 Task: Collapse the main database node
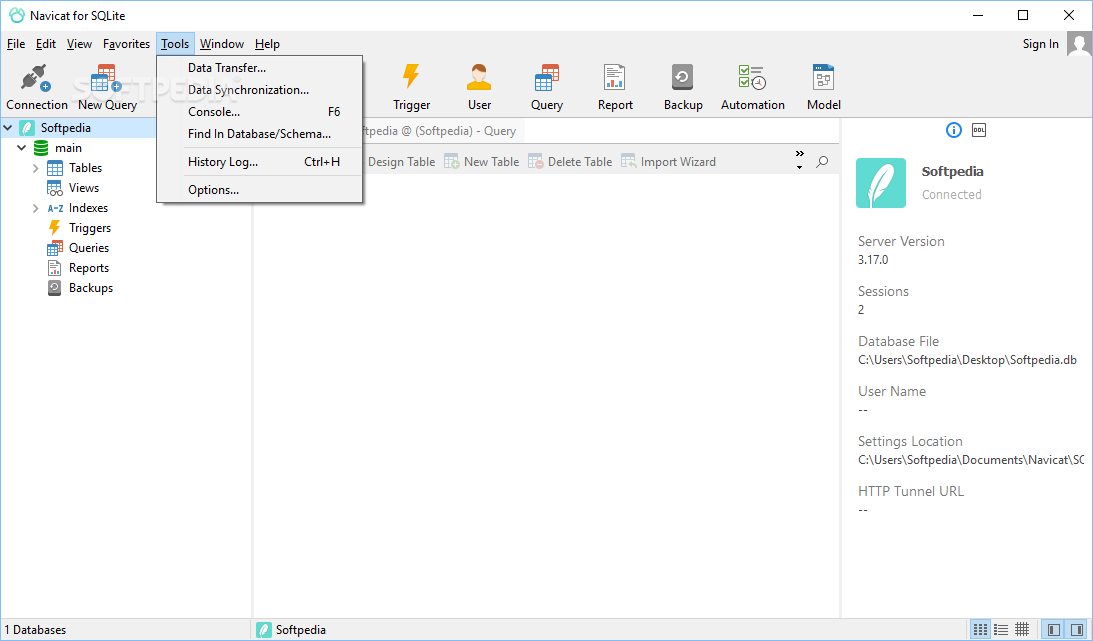[x=22, y=148]
